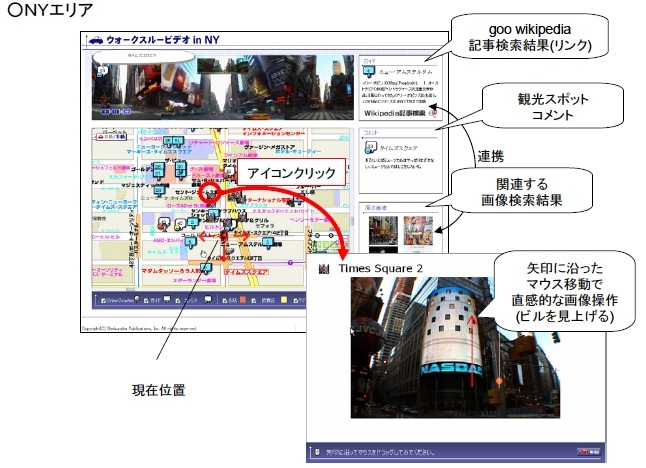The image size is (646, 468).
Task: Move left with the red left arrow
Action: tap(208, 236)
